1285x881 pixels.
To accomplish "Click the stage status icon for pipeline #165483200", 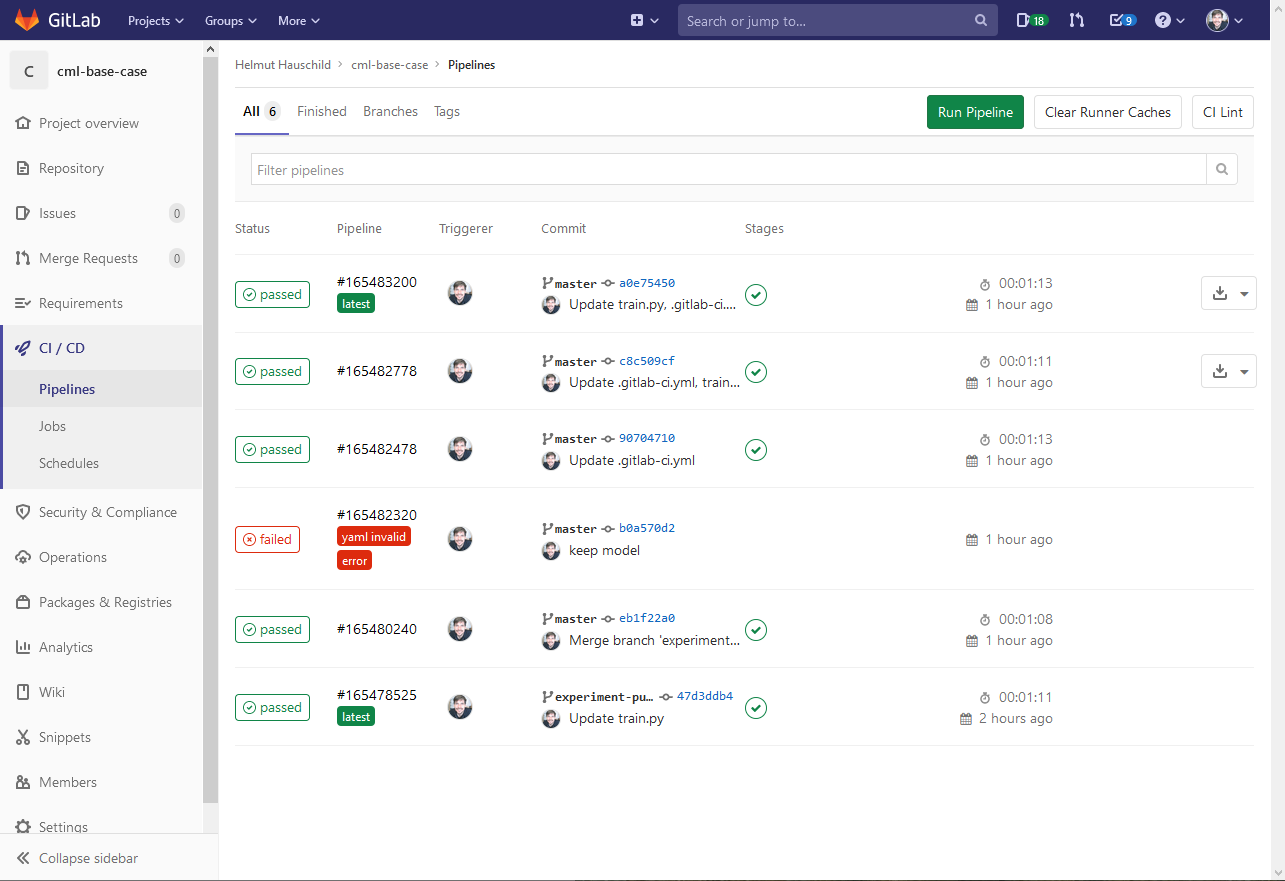I will [x=756, y=294].
